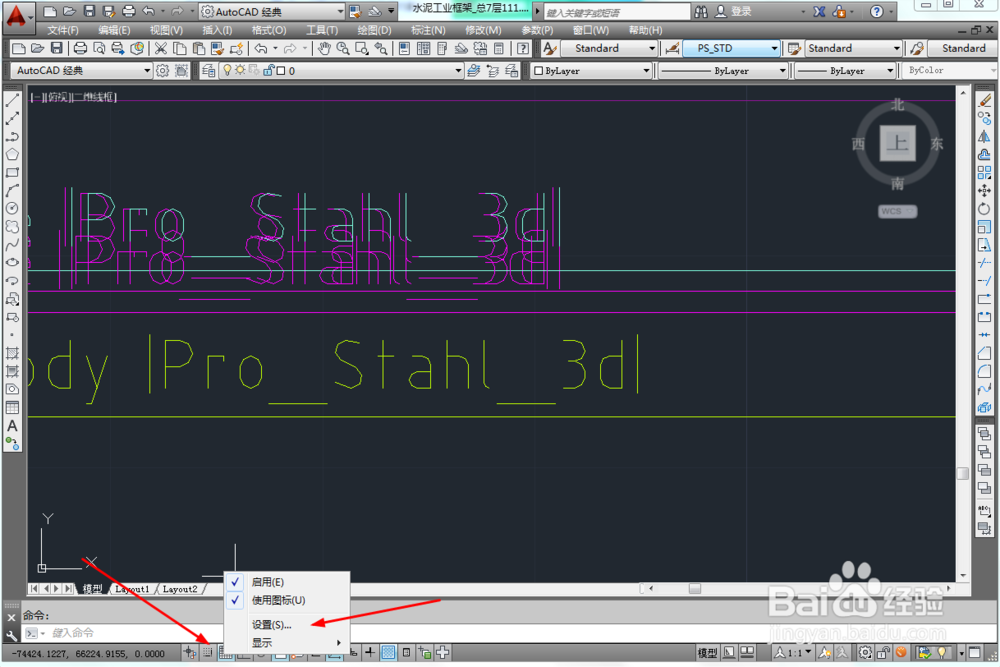Click the home square of the ViewCube
This screenshot has height=667, width=1000.
[897, 143]
